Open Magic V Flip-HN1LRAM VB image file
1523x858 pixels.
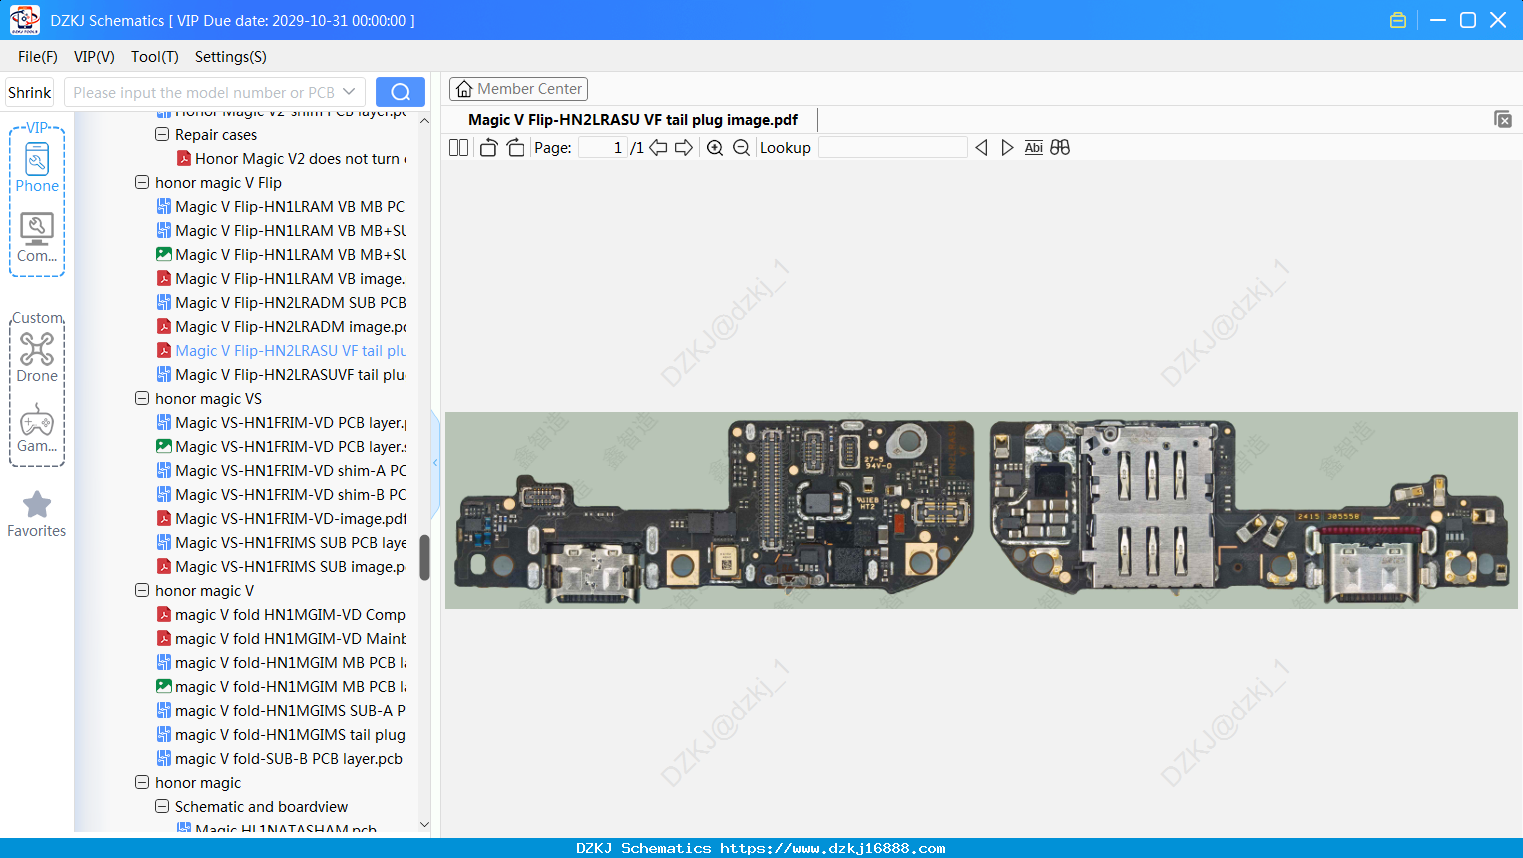(x=281, y=278)
